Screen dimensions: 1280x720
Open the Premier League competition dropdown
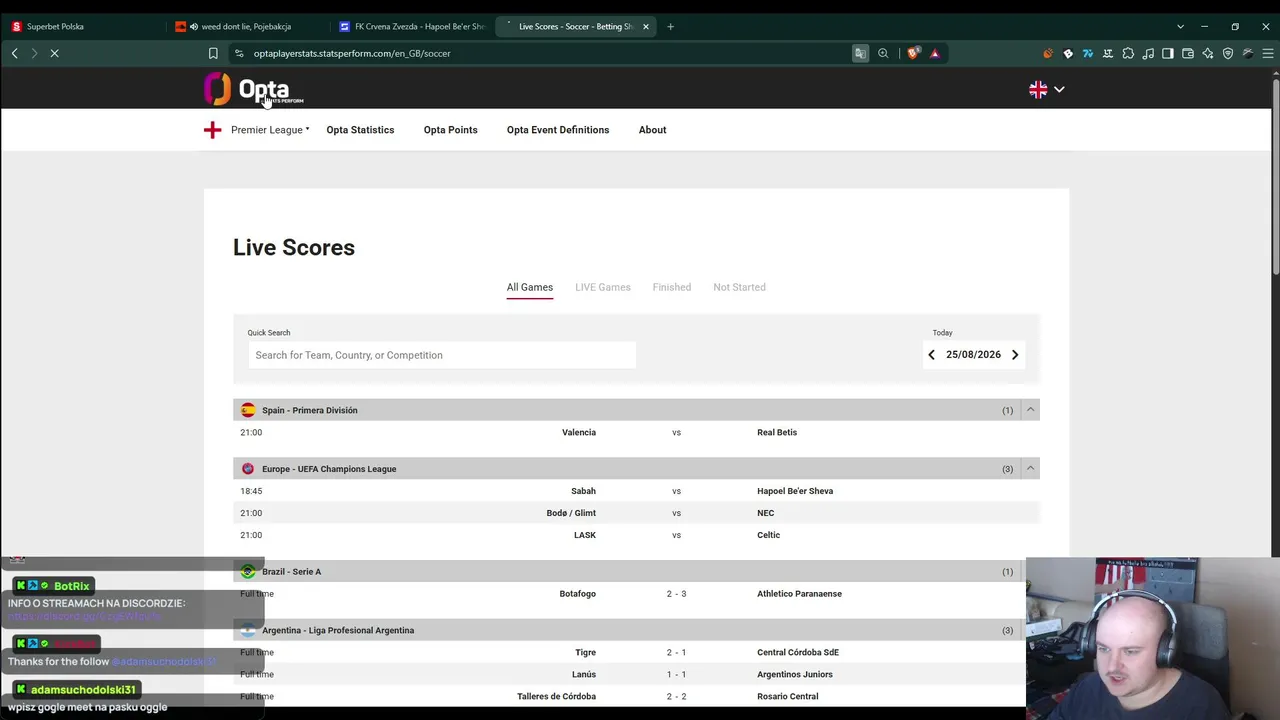click(270, 130)
